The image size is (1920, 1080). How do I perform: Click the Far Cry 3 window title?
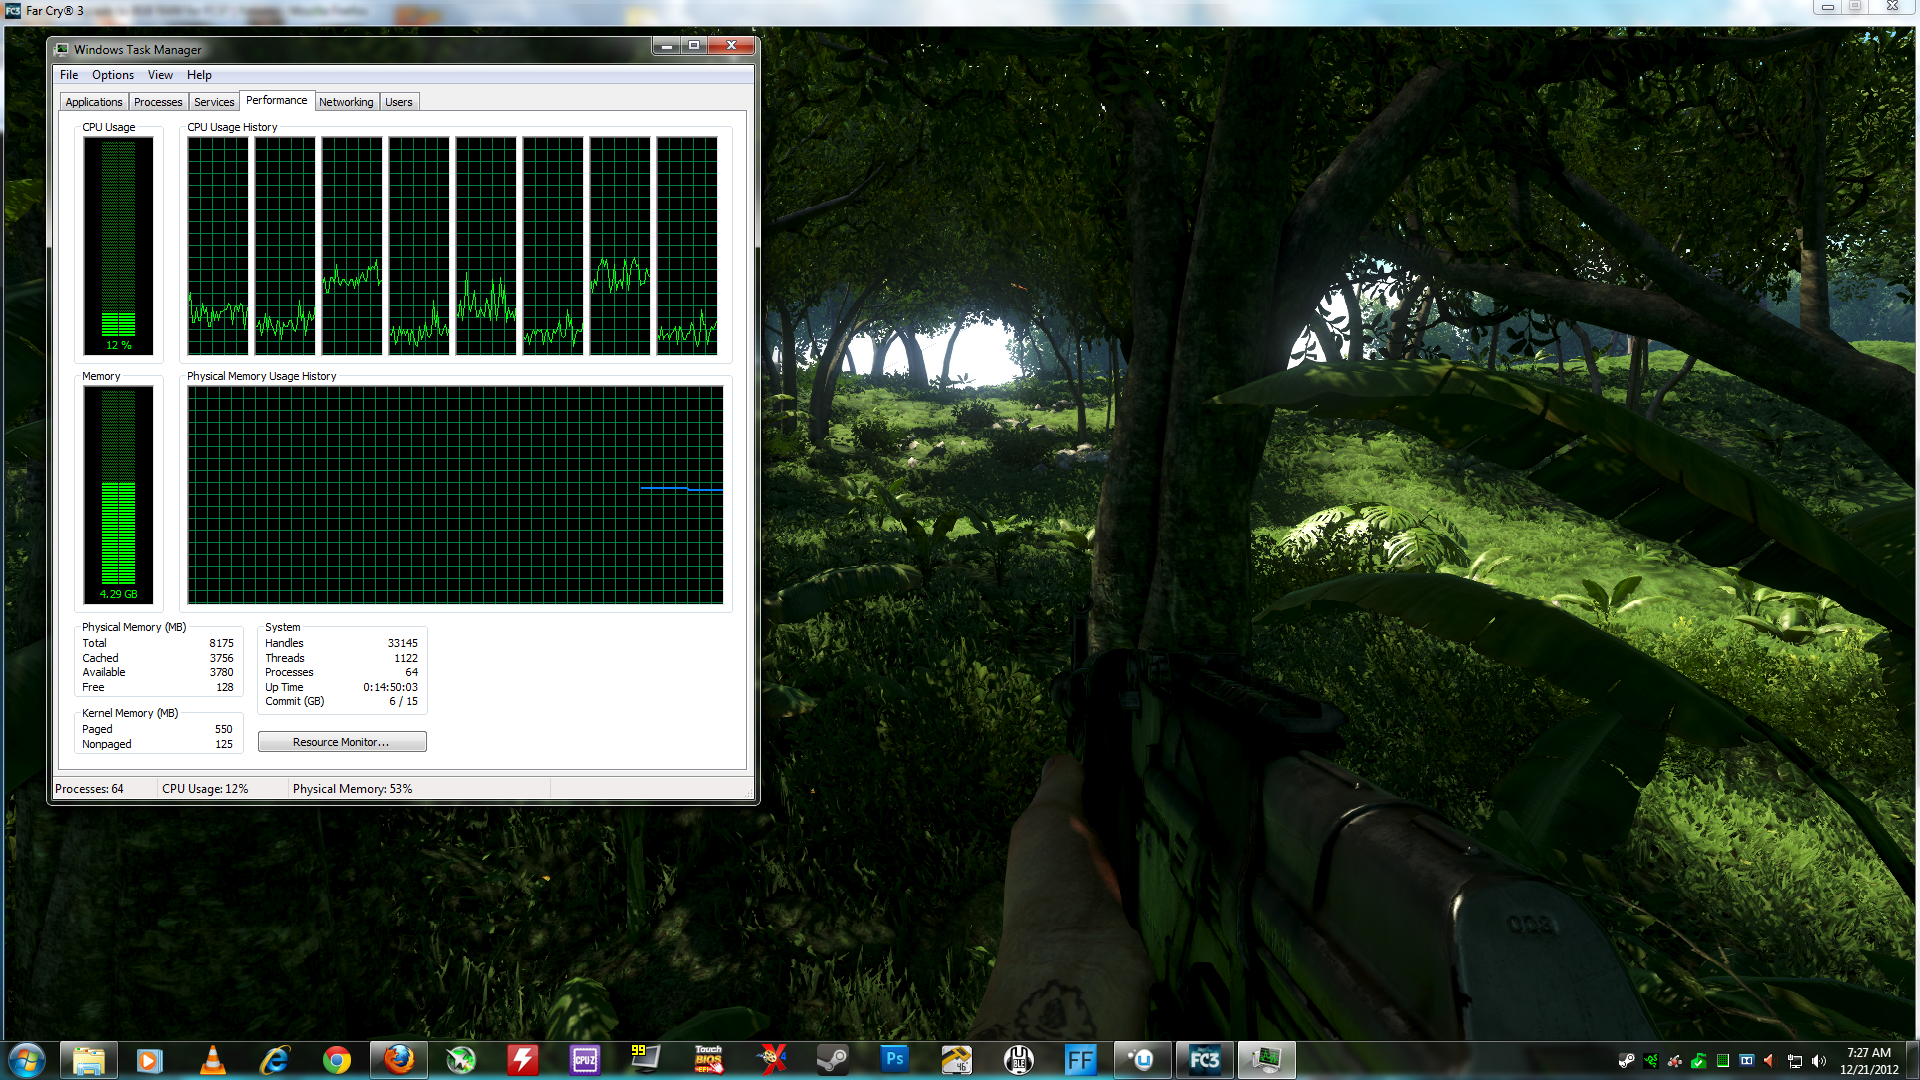55,11
